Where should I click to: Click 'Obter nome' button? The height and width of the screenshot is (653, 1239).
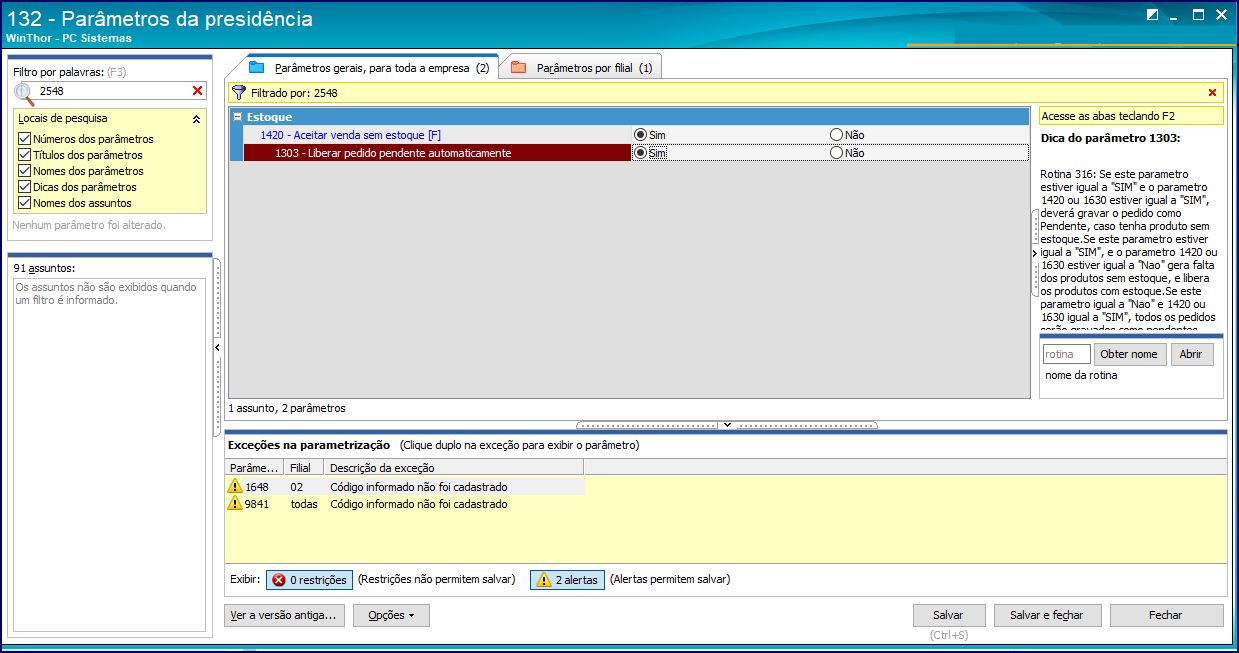point(1130,354)
